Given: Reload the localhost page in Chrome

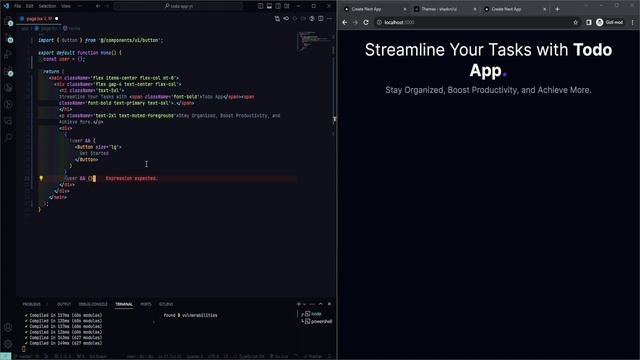Looking at the screenshot, I should 366,22.
